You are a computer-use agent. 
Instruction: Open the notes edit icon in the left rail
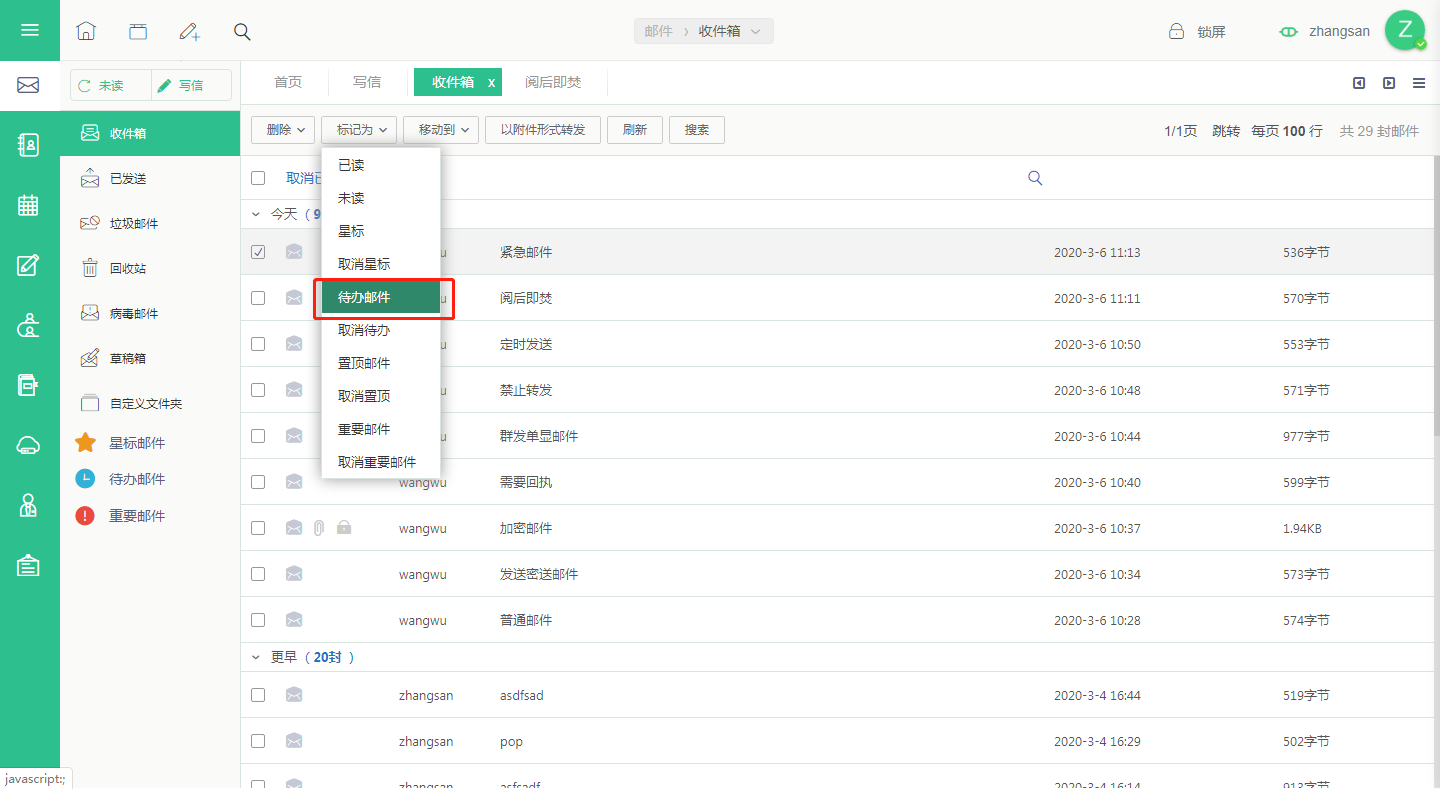[x=28, y=265]
